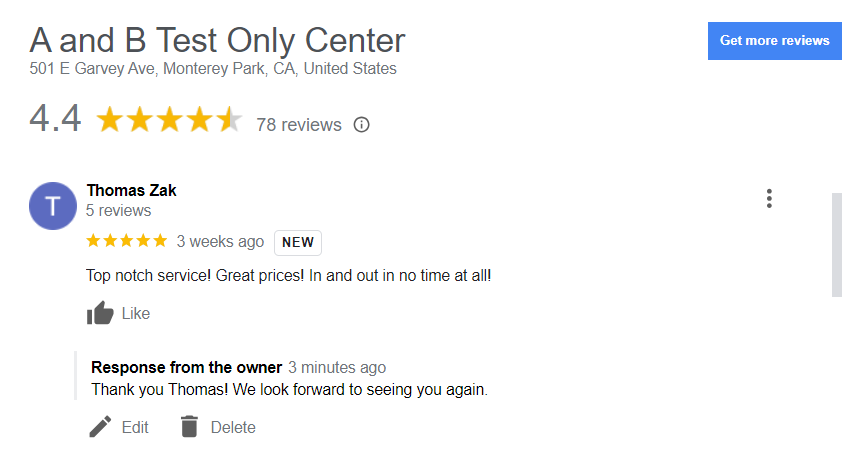Viewport: 861px width, 469px height.
Task: Click the A and B Test Only Center title
Action: tap(217, 40)
